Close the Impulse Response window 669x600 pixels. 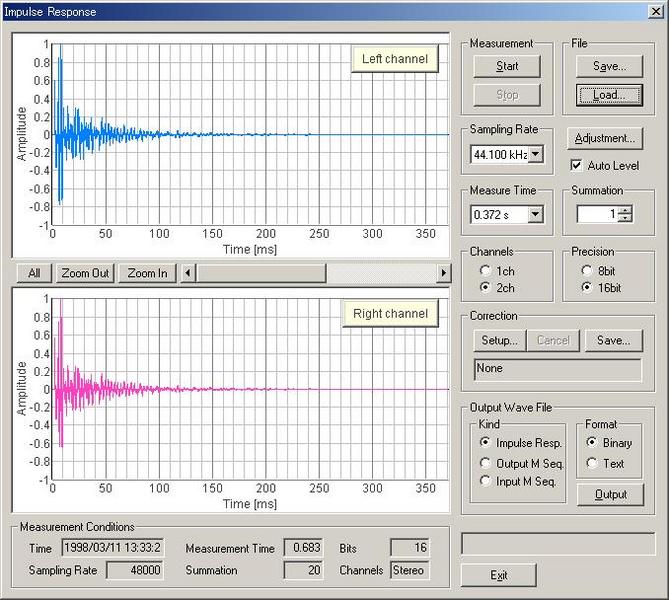[x=656, y=12]
